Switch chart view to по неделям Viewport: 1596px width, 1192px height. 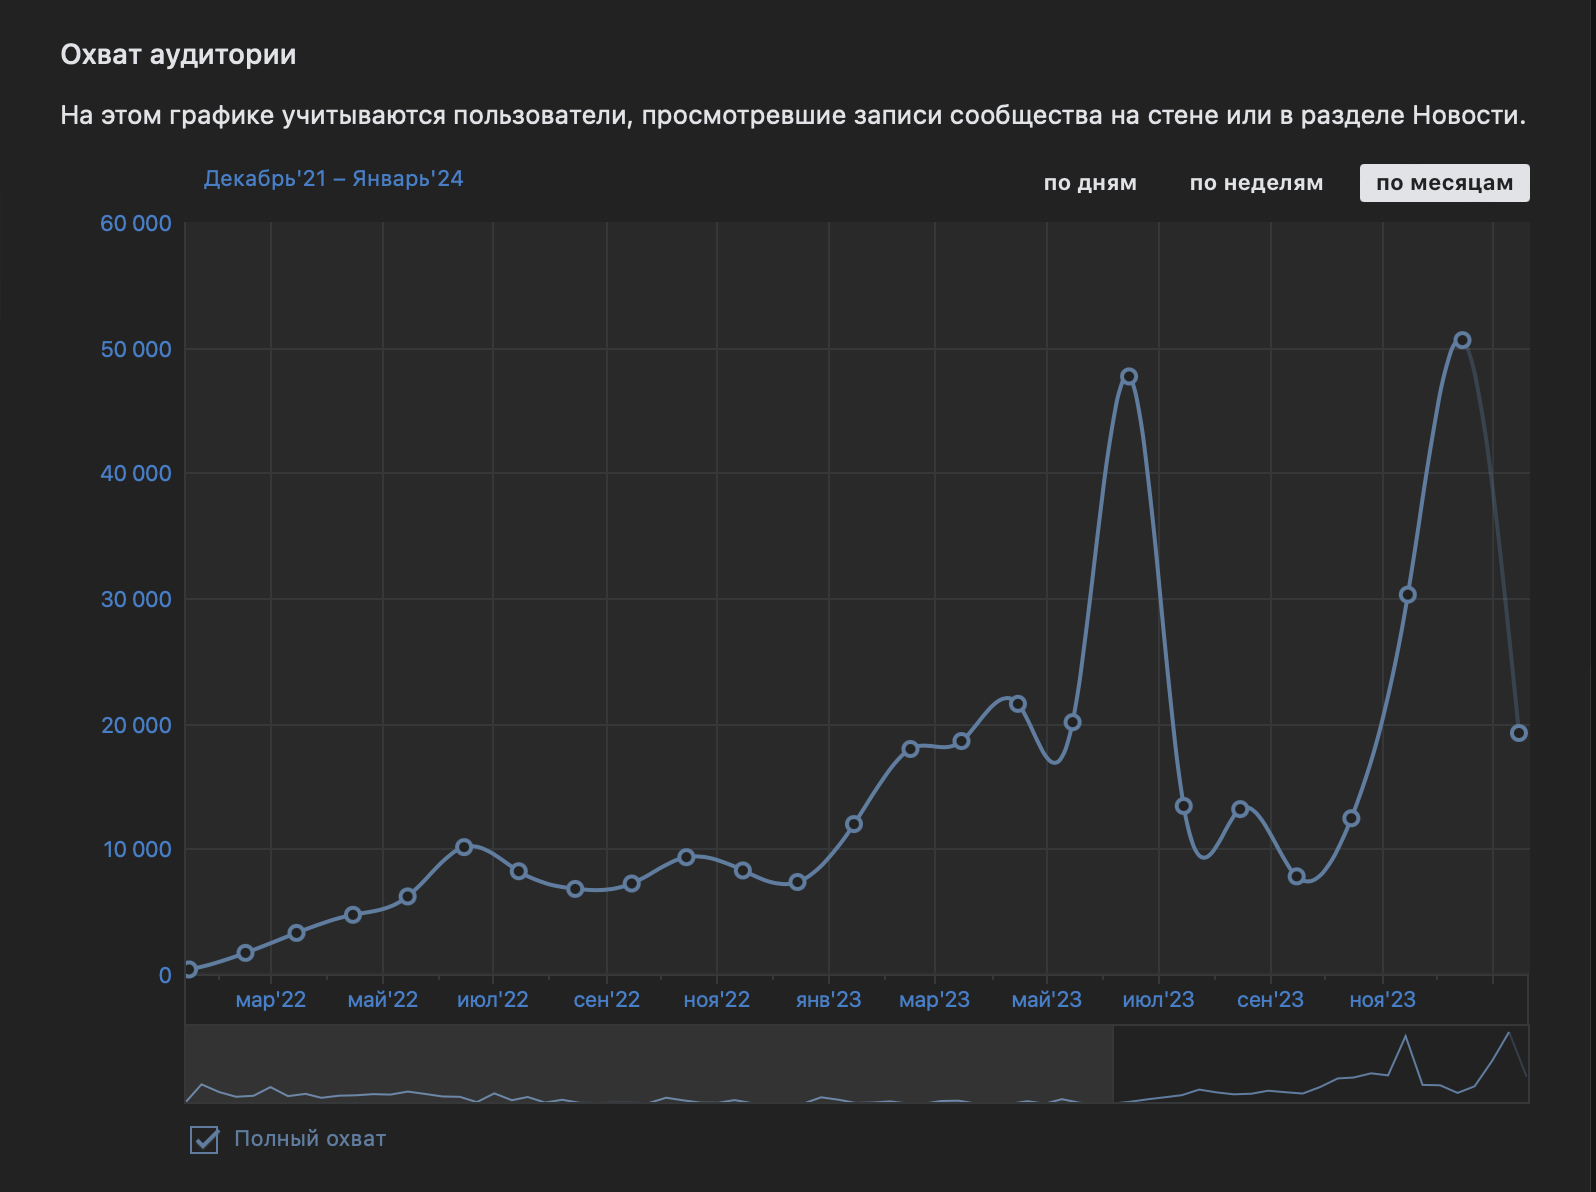(x=1256, y=183)
